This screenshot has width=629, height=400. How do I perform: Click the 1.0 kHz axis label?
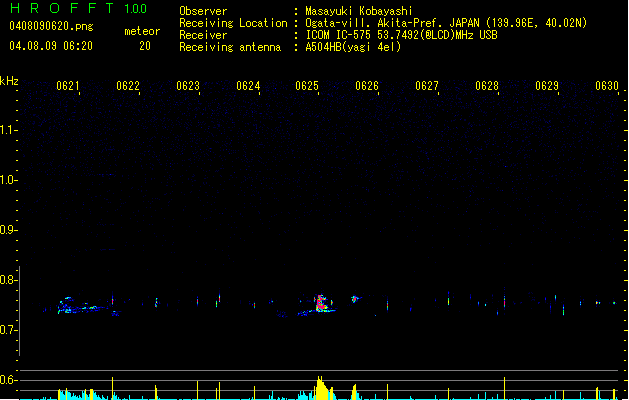click(x=8, y=180)
